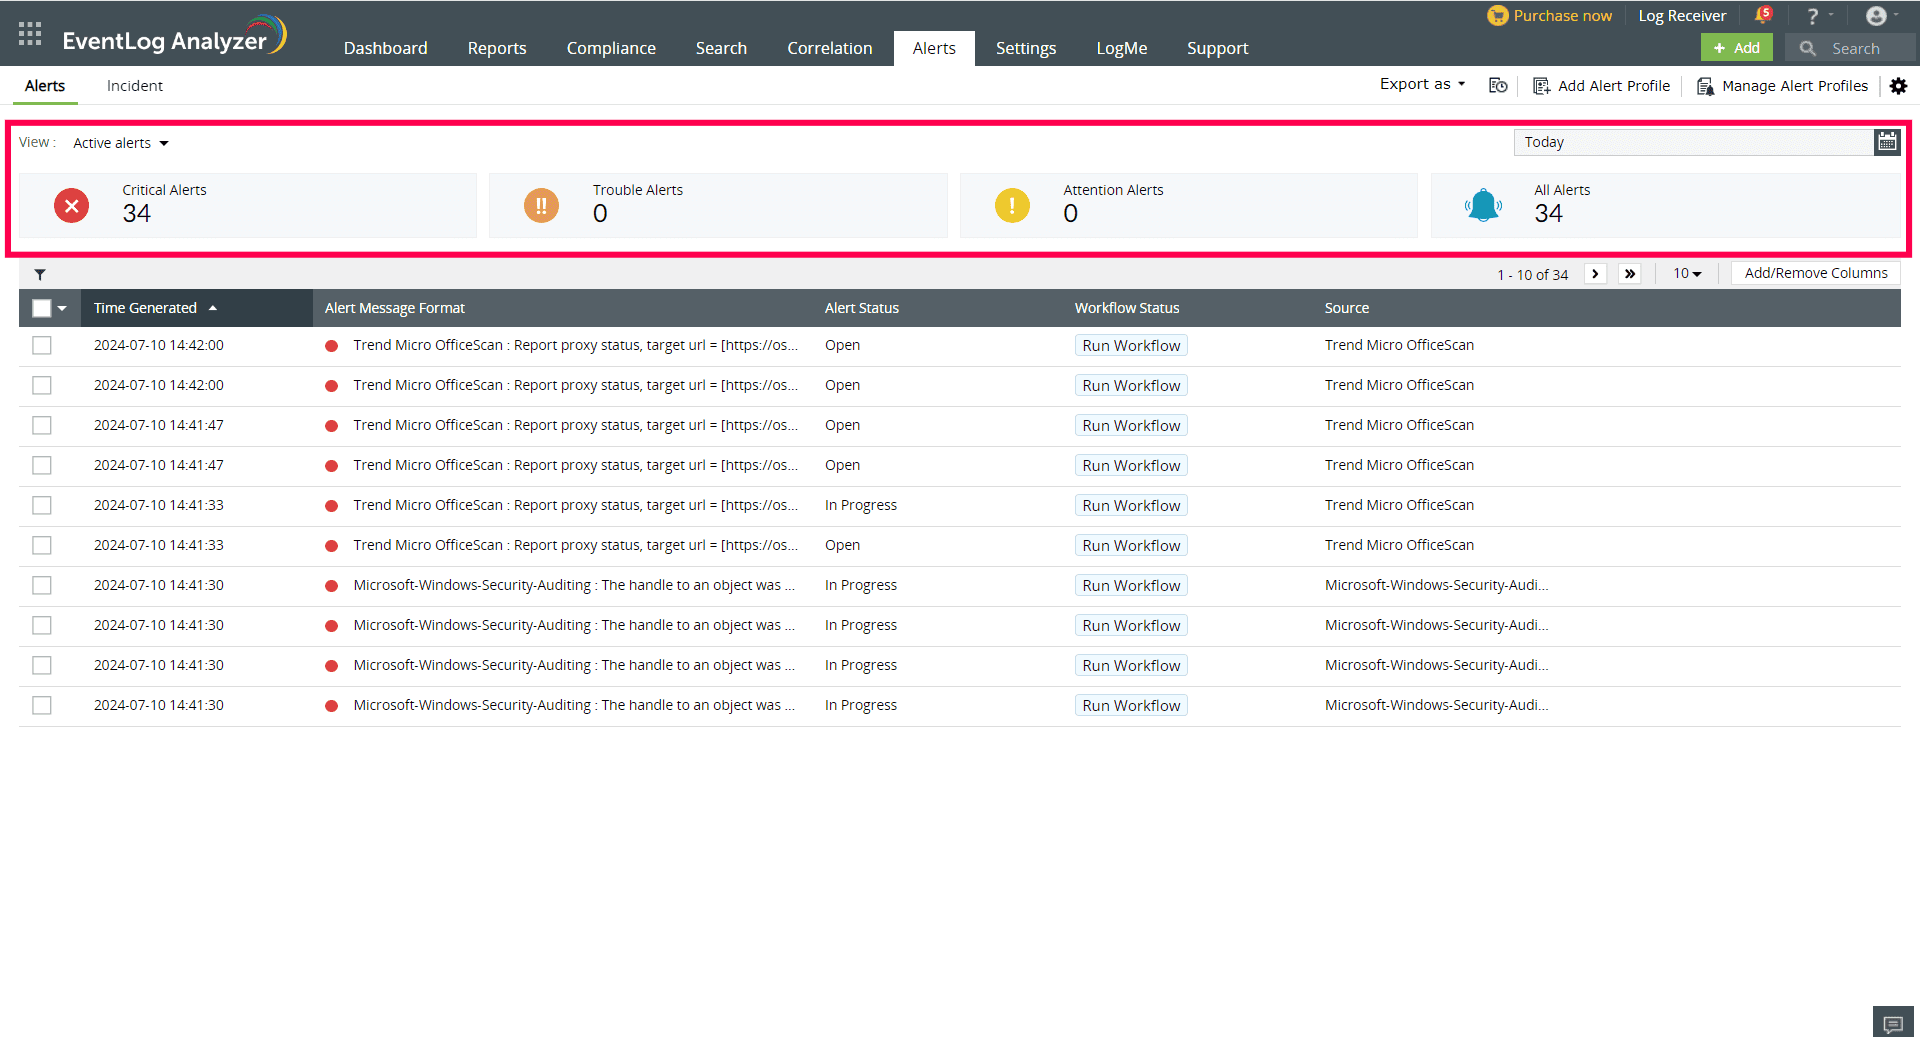Switch to the Incident tab

point(134,86)
